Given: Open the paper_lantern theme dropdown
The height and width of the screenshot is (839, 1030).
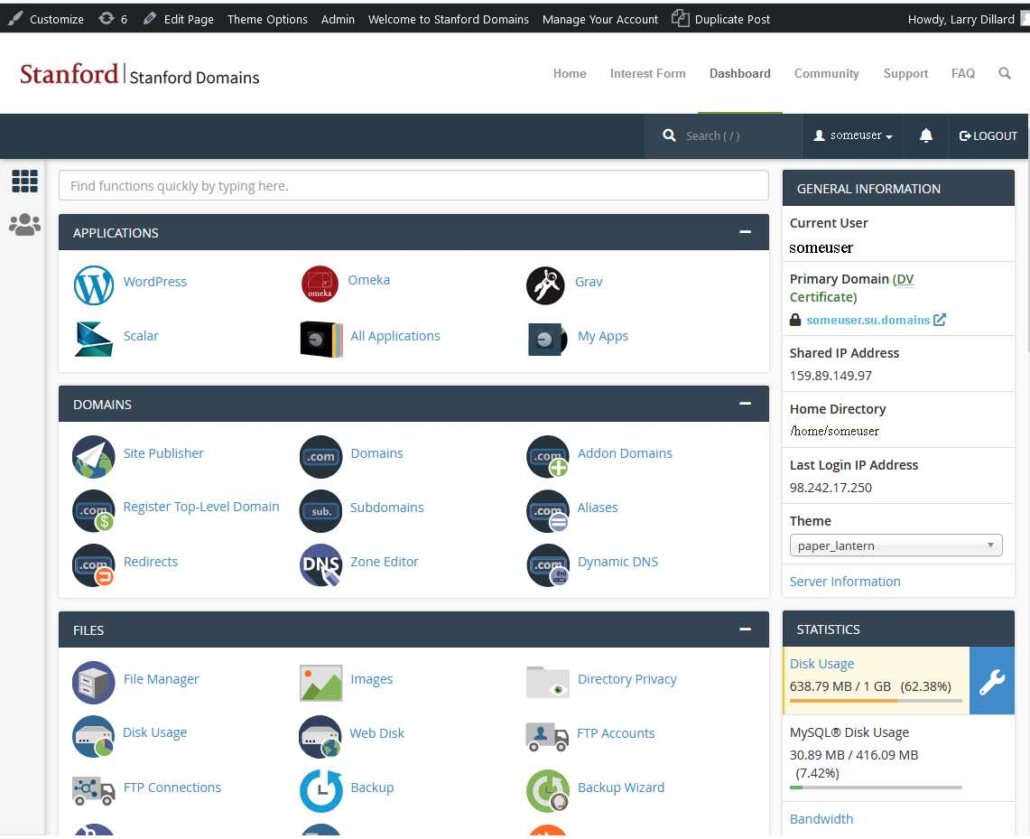Looking at the screenshot, I should click(895, 545).
